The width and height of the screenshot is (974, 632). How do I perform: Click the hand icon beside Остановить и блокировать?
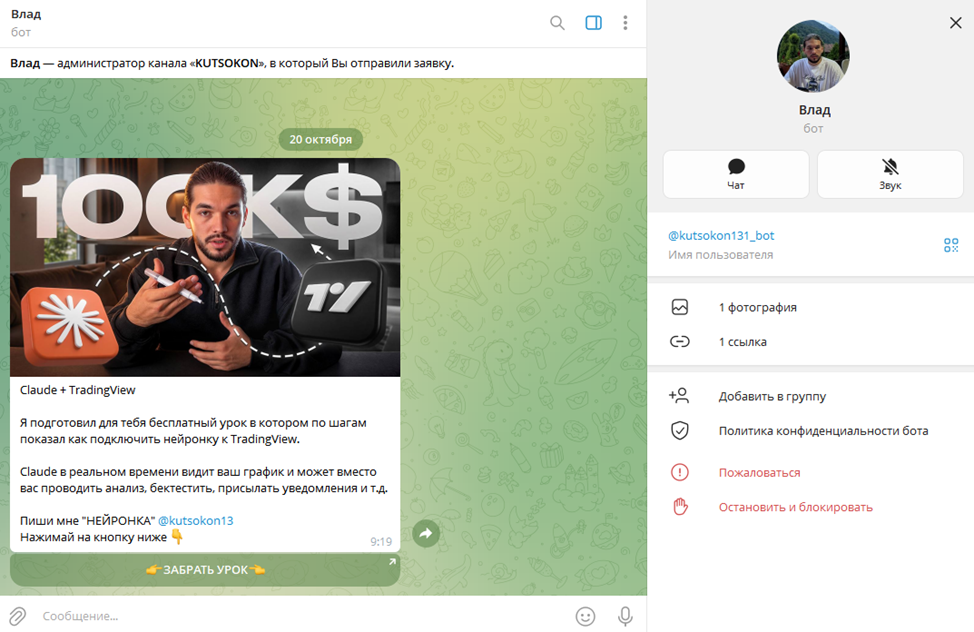pyautogui.click(x=680, y=507)
